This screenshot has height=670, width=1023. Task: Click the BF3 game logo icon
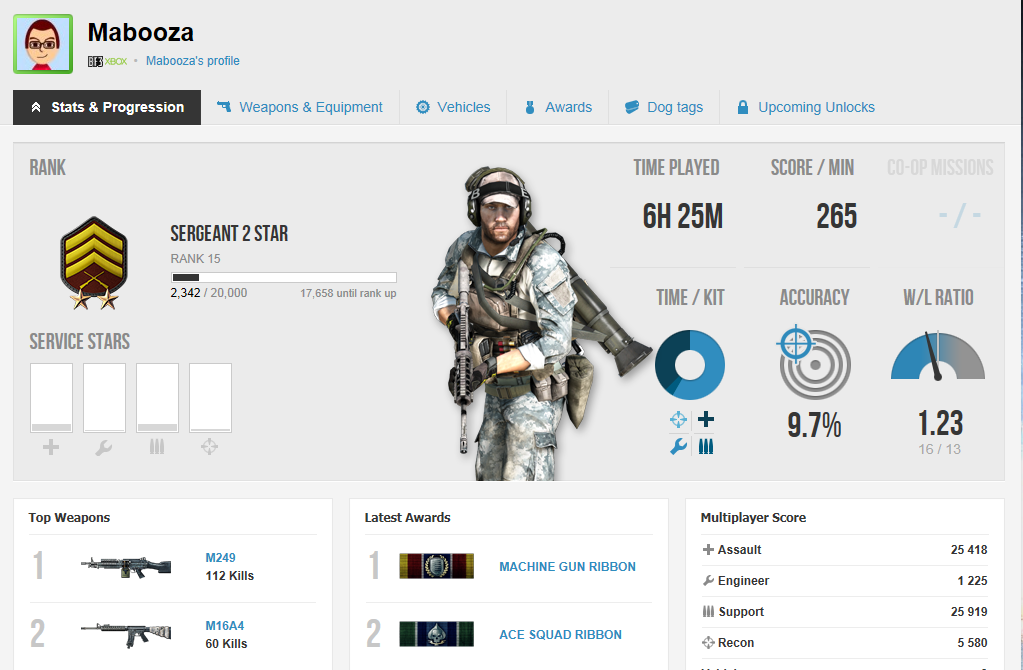click(x=95, y=61)
